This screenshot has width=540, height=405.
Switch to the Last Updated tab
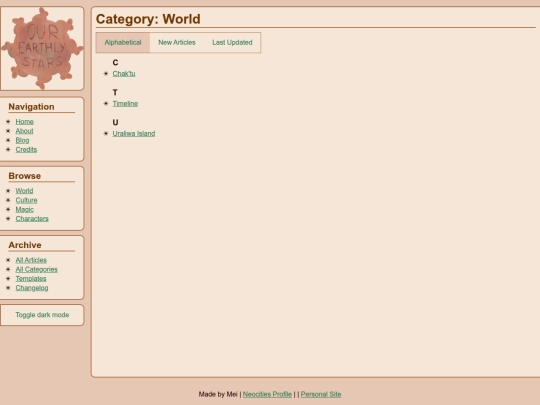(232, 43)
